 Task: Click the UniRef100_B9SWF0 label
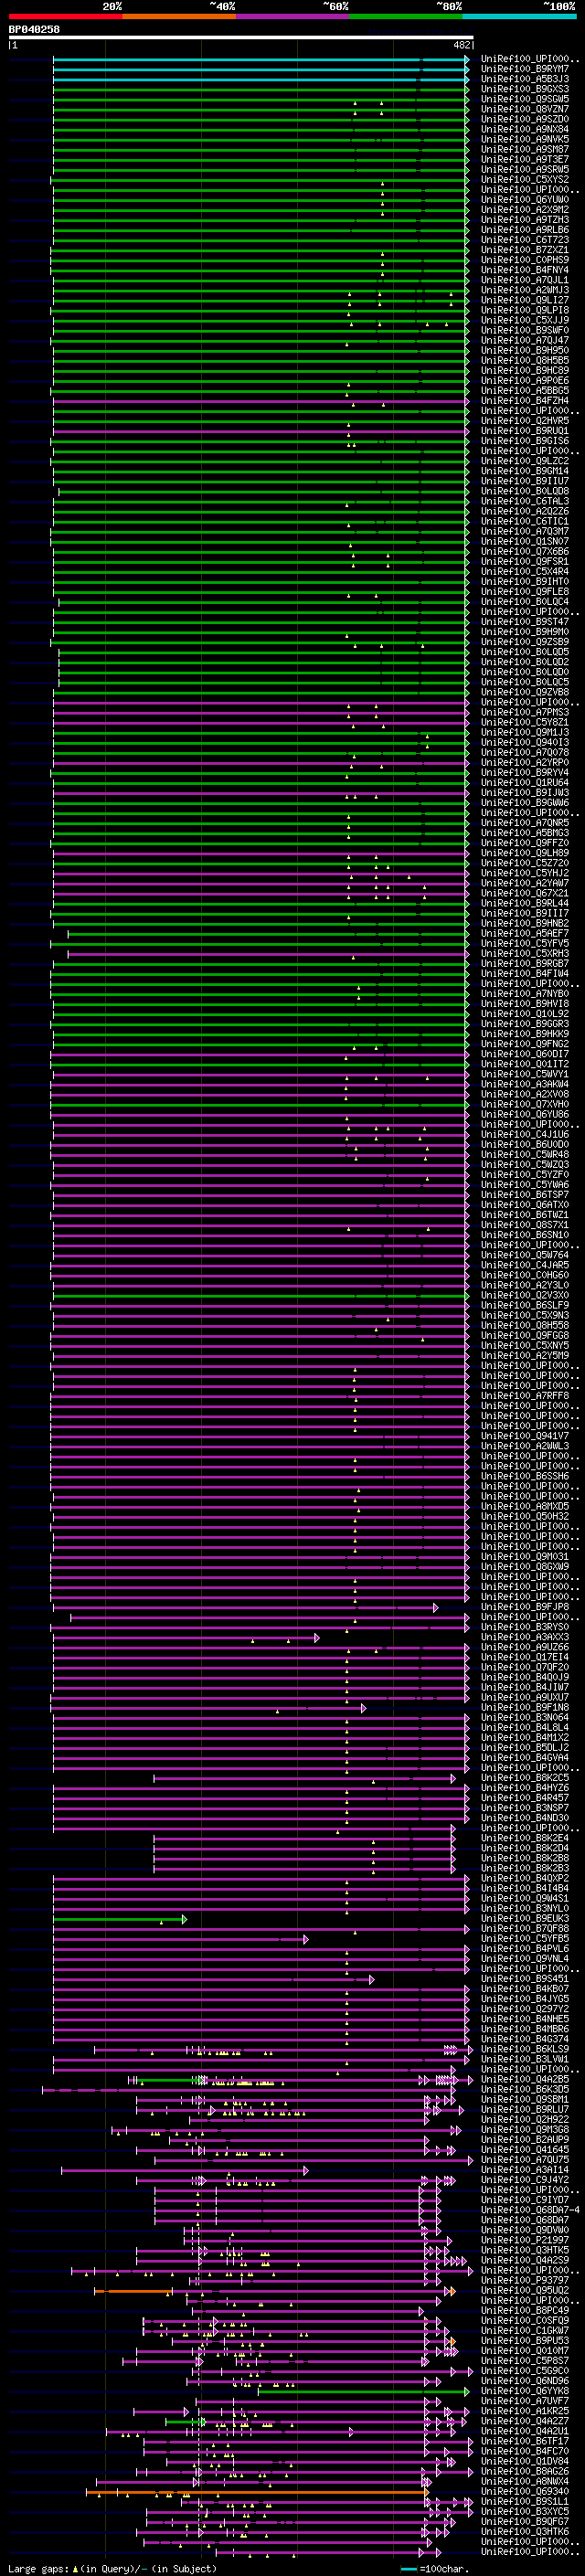click(x=525, y=330)
